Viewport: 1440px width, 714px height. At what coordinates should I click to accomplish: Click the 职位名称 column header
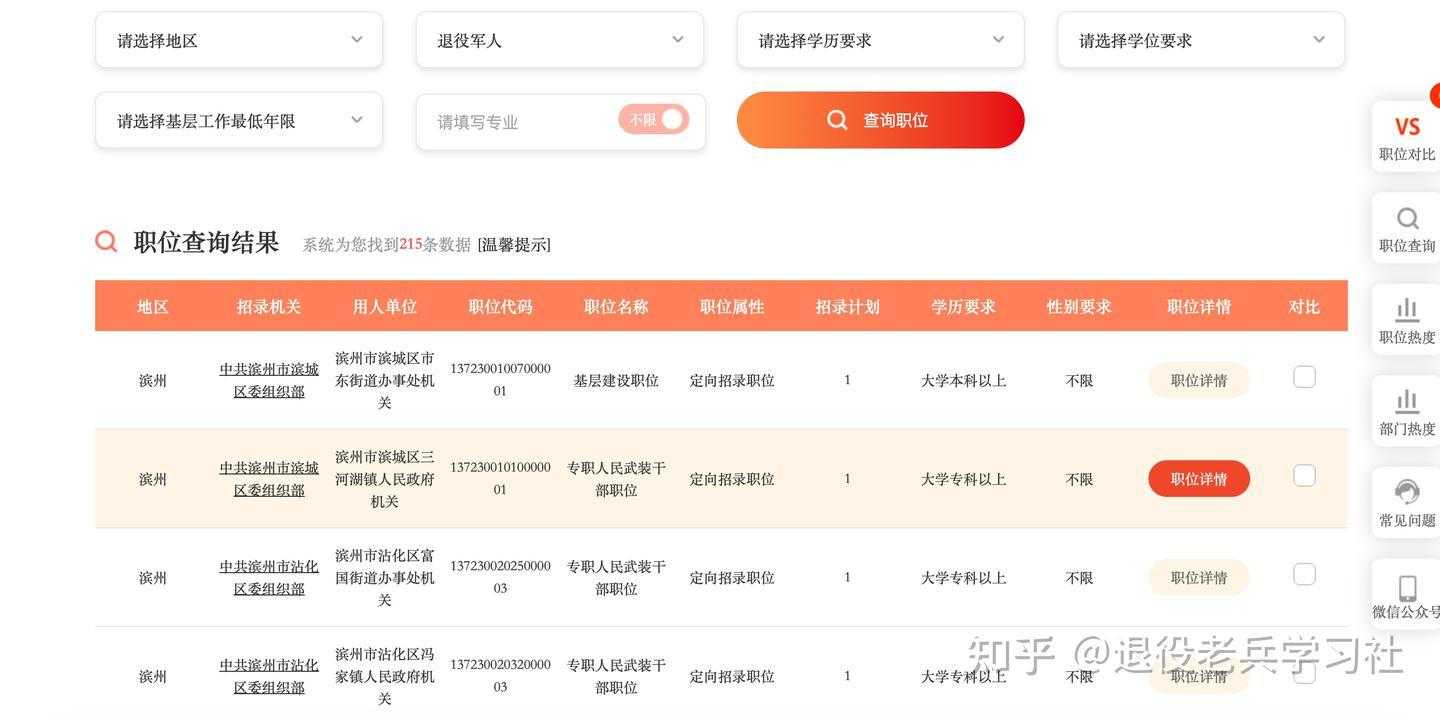tap(616, 307)
